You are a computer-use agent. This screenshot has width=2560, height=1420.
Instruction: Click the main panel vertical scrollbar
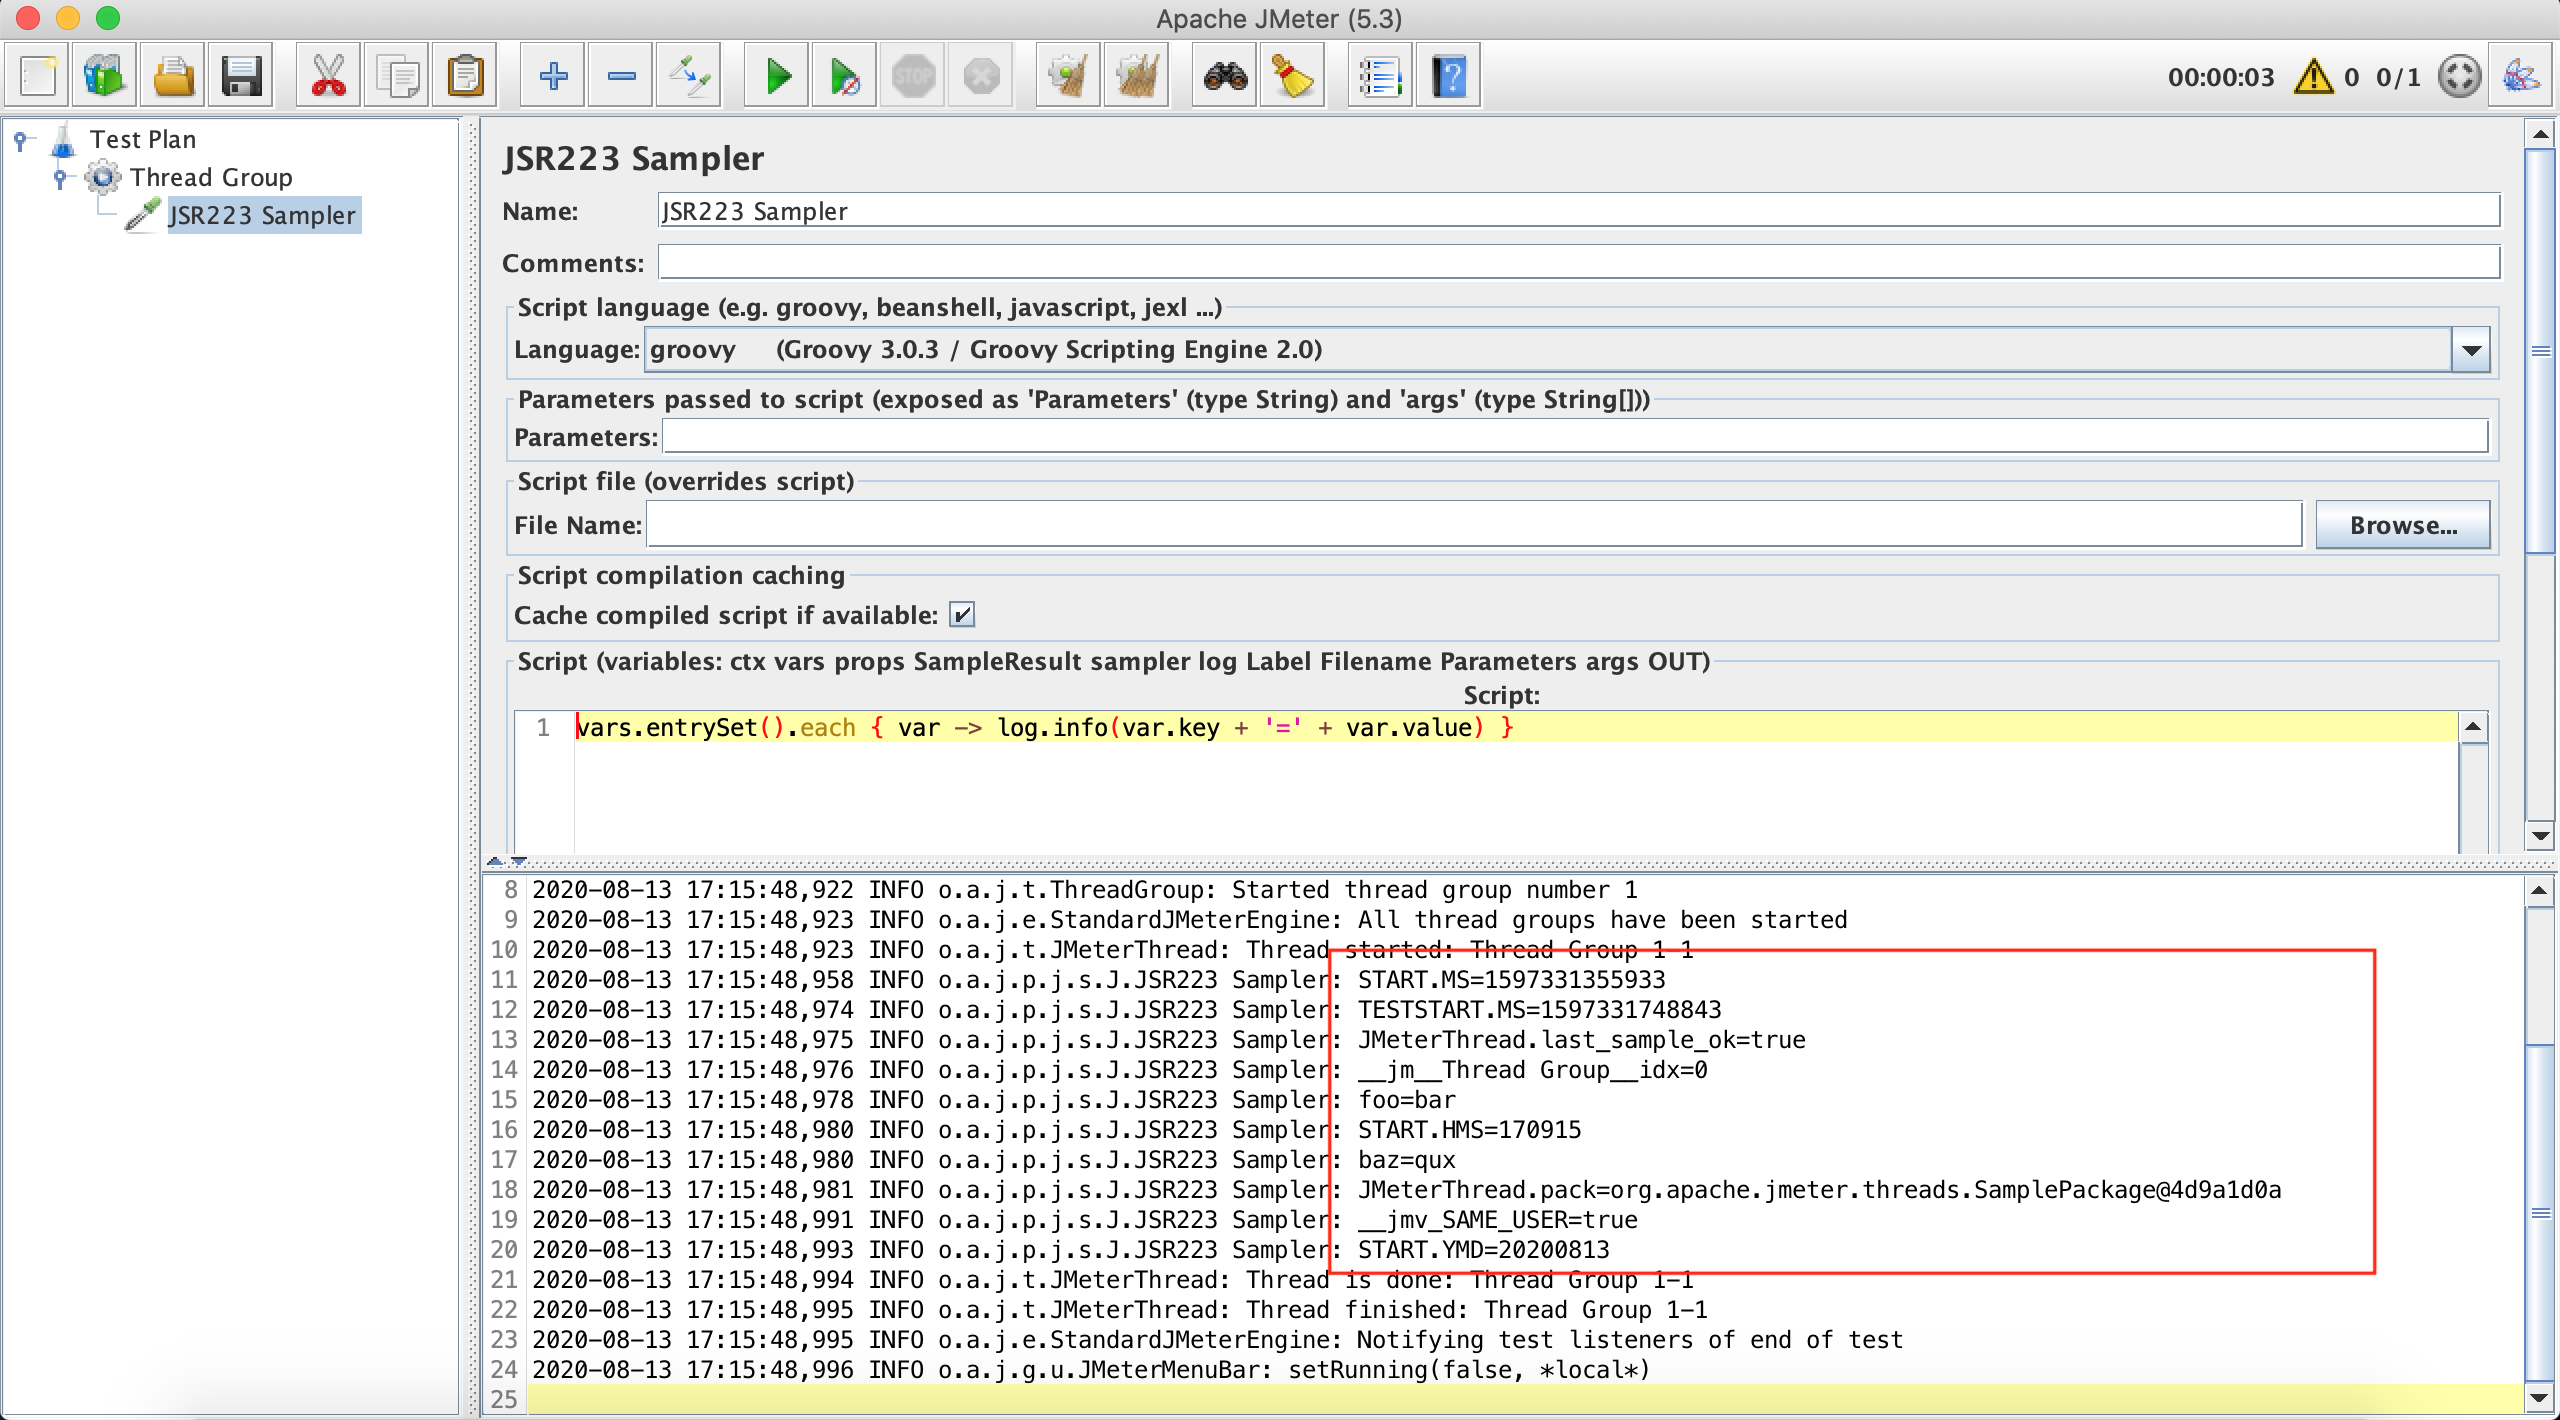(2540, 350)
